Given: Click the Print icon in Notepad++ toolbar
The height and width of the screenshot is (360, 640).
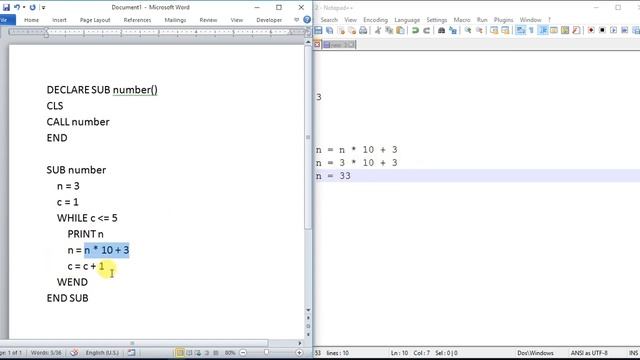Looking at the screenshot, I should tap(363, 30).
